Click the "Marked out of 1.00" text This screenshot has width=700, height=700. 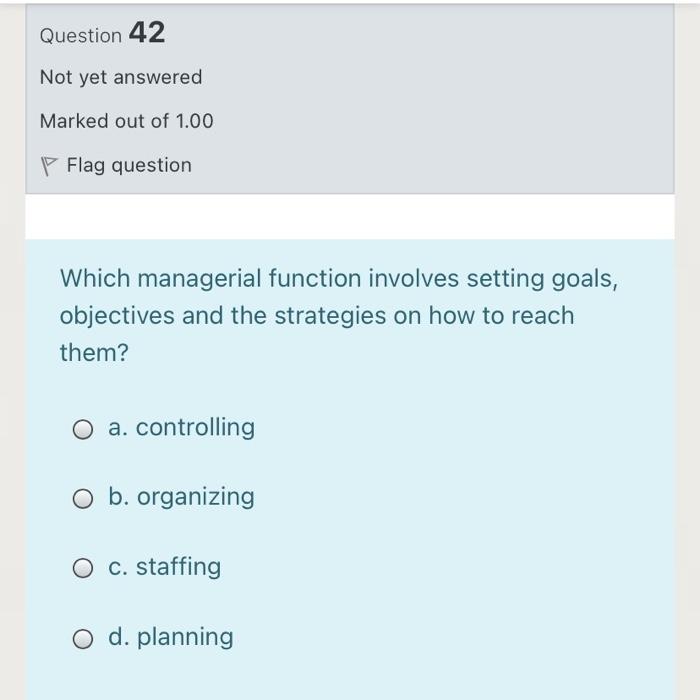tap(127, 121)
